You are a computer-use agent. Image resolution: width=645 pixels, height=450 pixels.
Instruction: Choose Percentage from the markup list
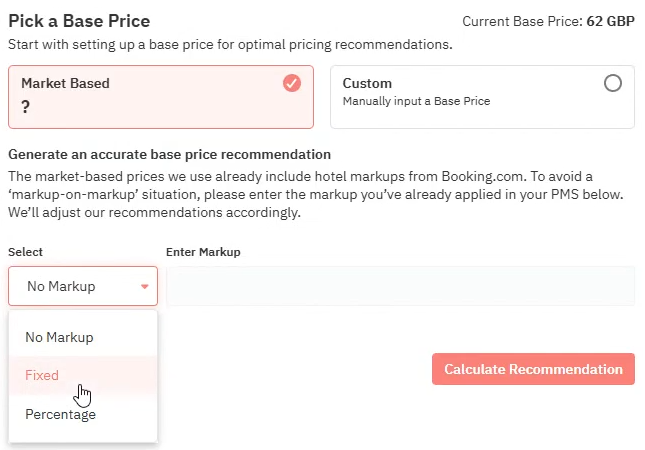[61, 414]
